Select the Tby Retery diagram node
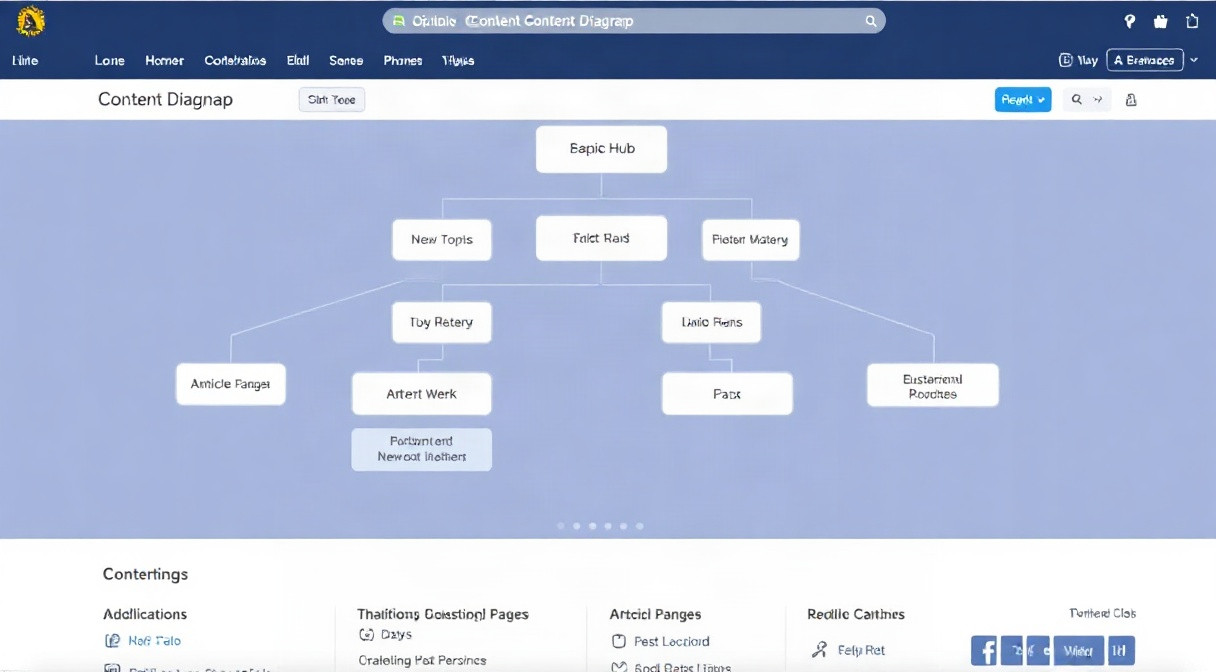This screenshot has width=1216, height=672. pos(442,323)
